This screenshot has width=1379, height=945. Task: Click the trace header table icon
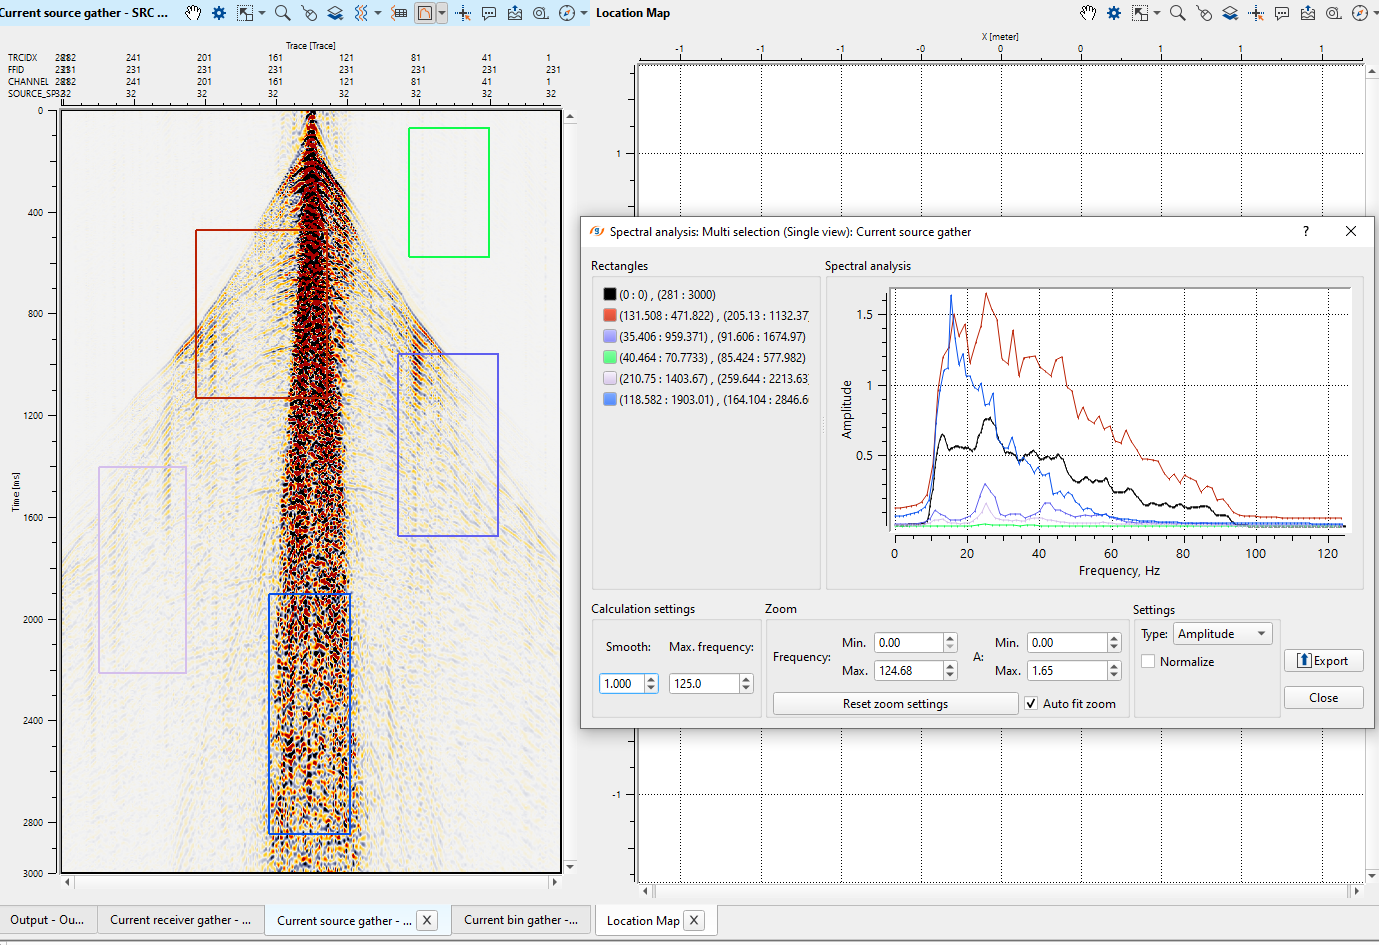pyautogui.click(x=400, y=13)
